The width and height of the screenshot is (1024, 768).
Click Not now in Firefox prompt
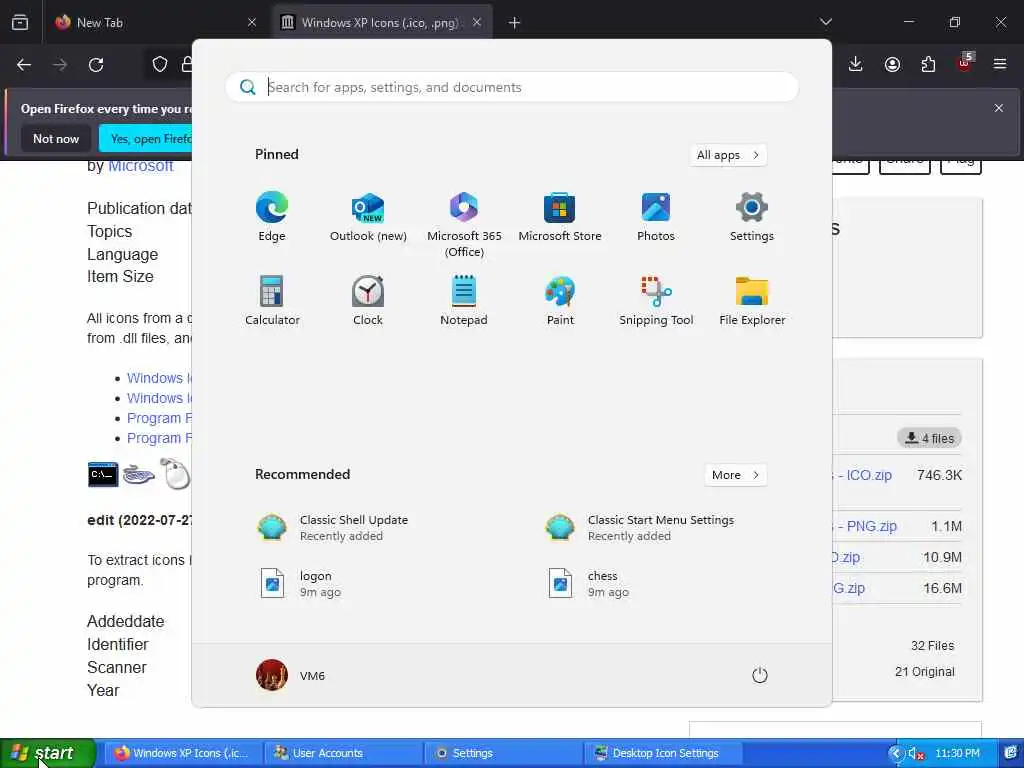tap(56, 138)
